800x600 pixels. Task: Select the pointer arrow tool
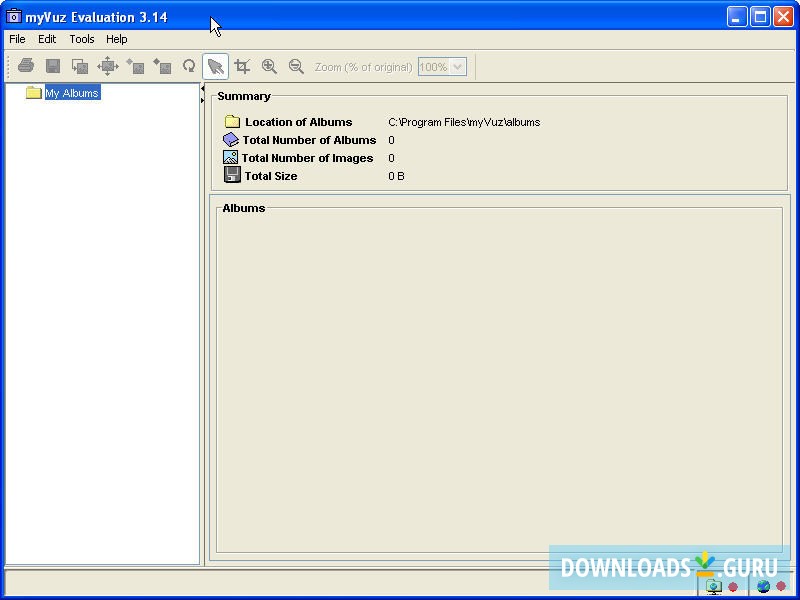point(215,66)
